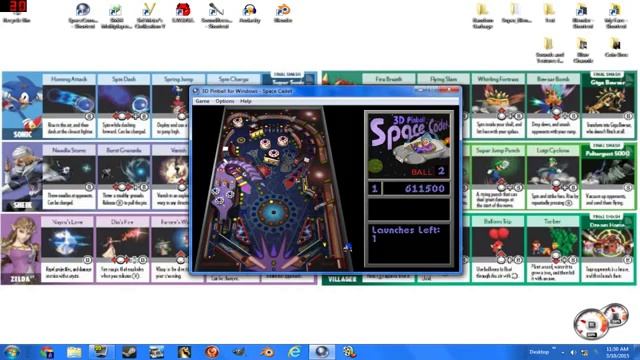Click the 611500 score display
The width and height of the screenshot is (640, 360).
[416, 189]
